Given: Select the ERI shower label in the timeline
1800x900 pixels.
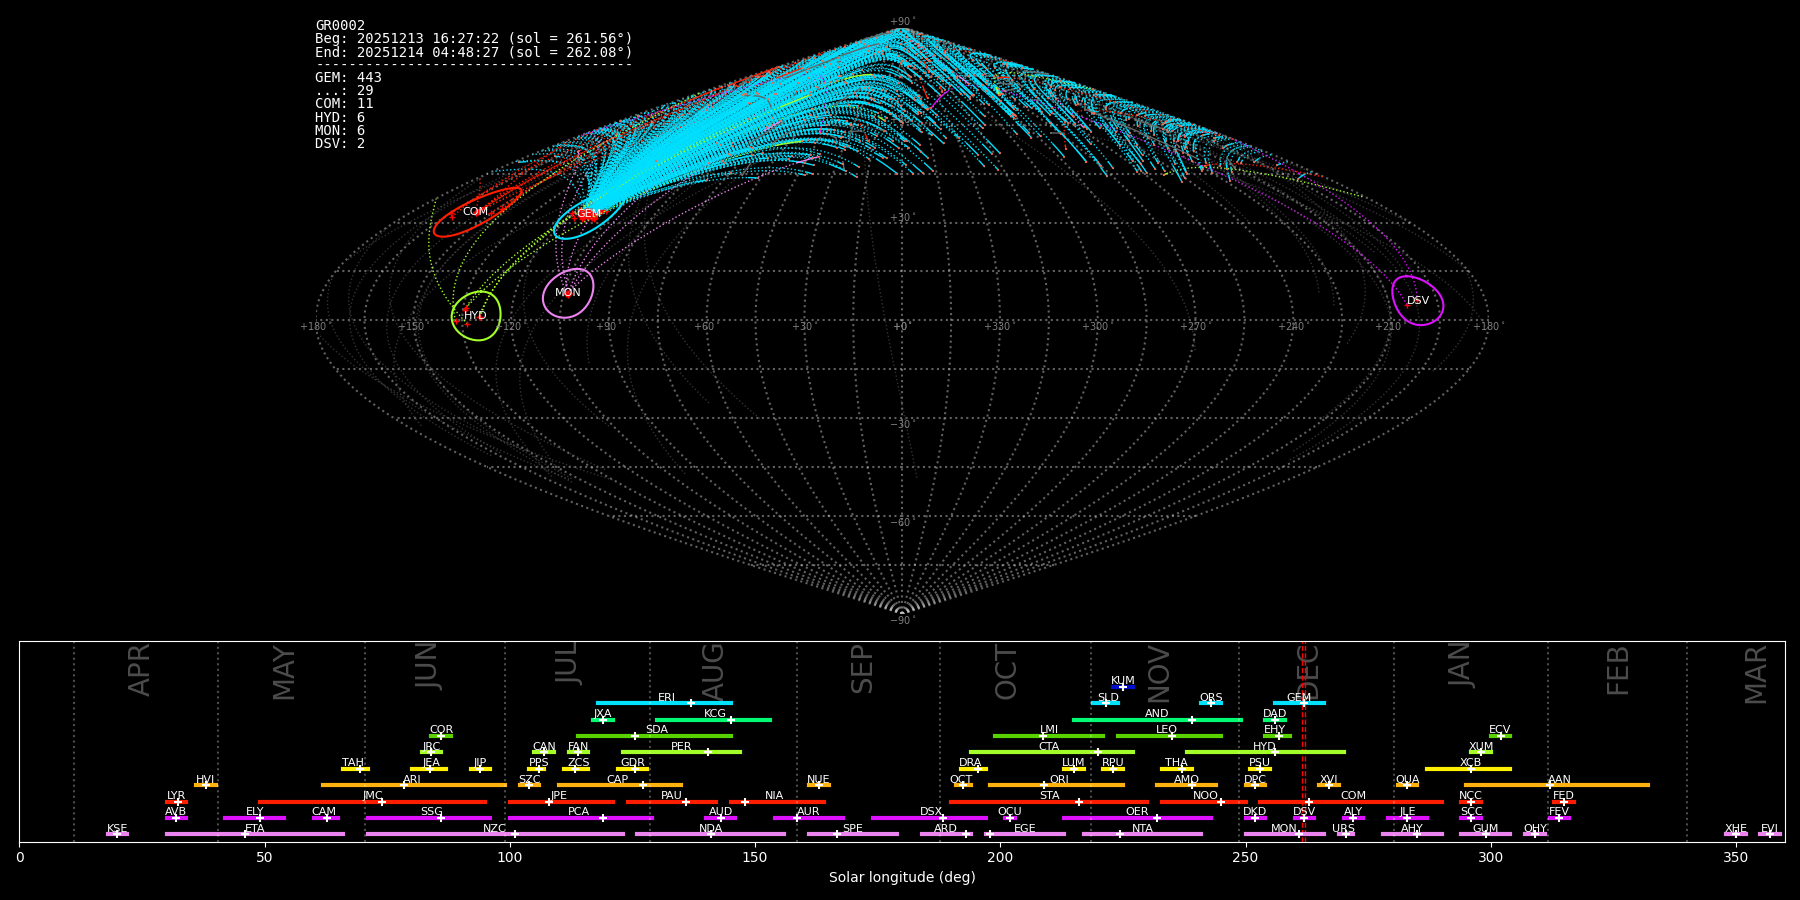Looking at the screenshot, I should click(666, 698).
